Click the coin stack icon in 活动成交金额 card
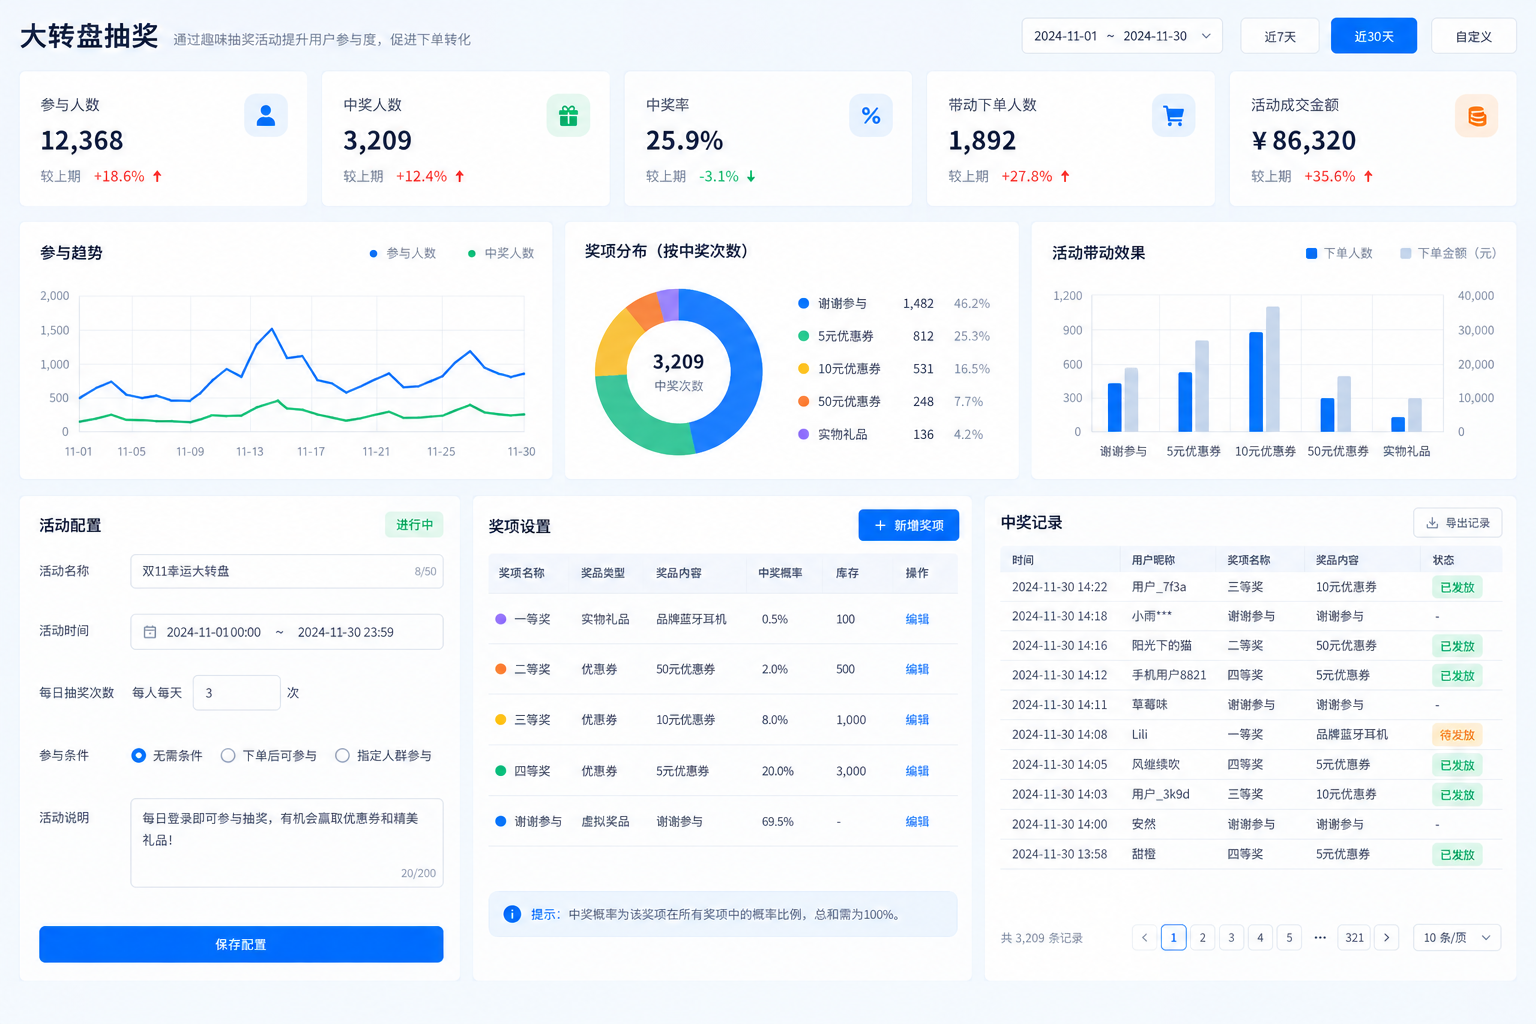Viewport: 1536px width, 1024px height. coord(1477,116)
